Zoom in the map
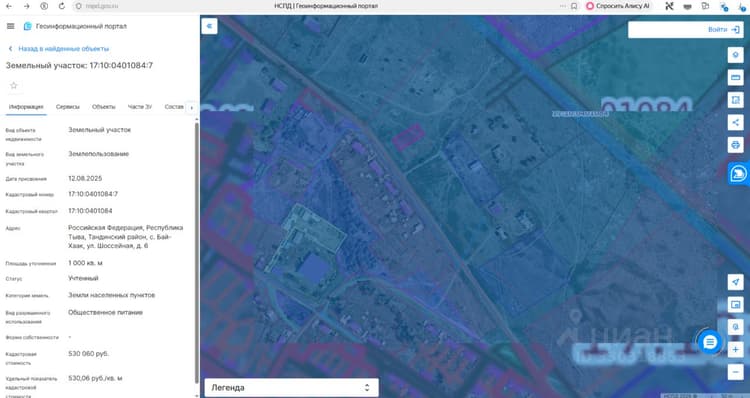750x398 pixels. click(736, 350)
